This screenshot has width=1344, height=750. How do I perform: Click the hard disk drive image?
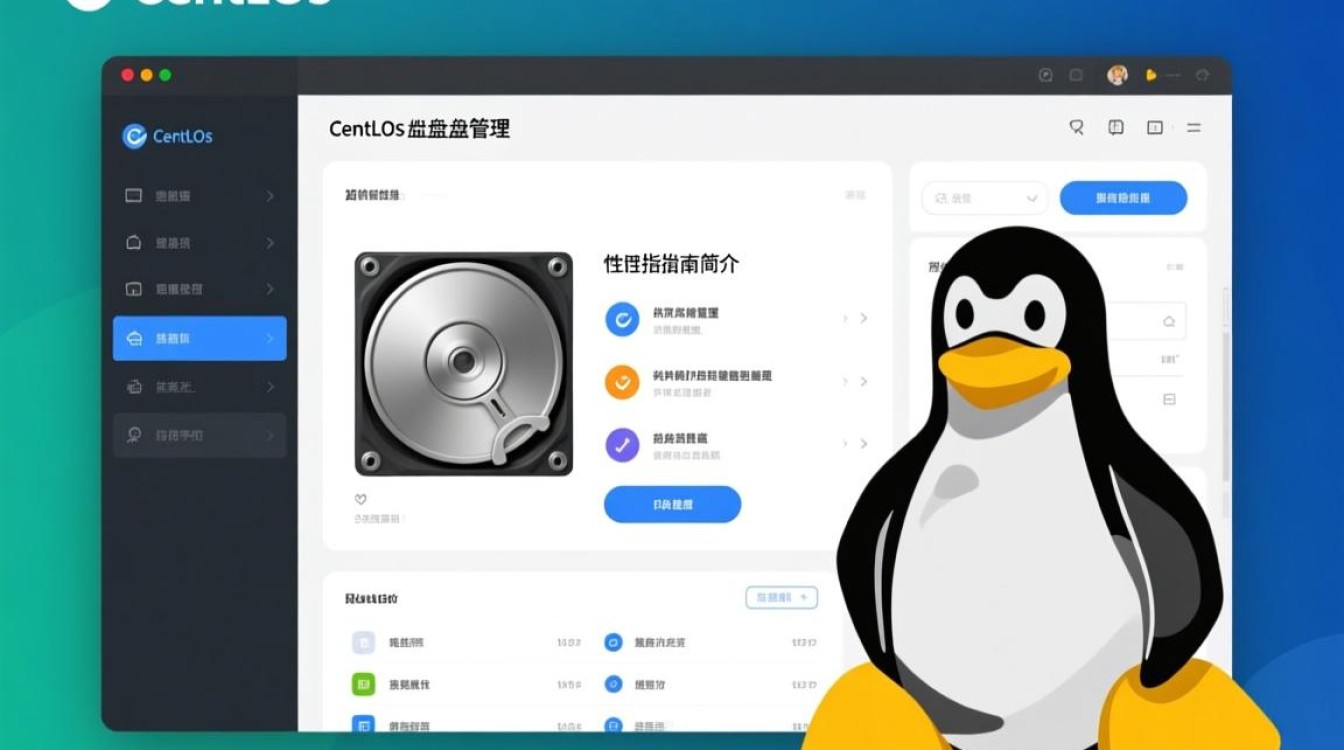tap(464, 364)
